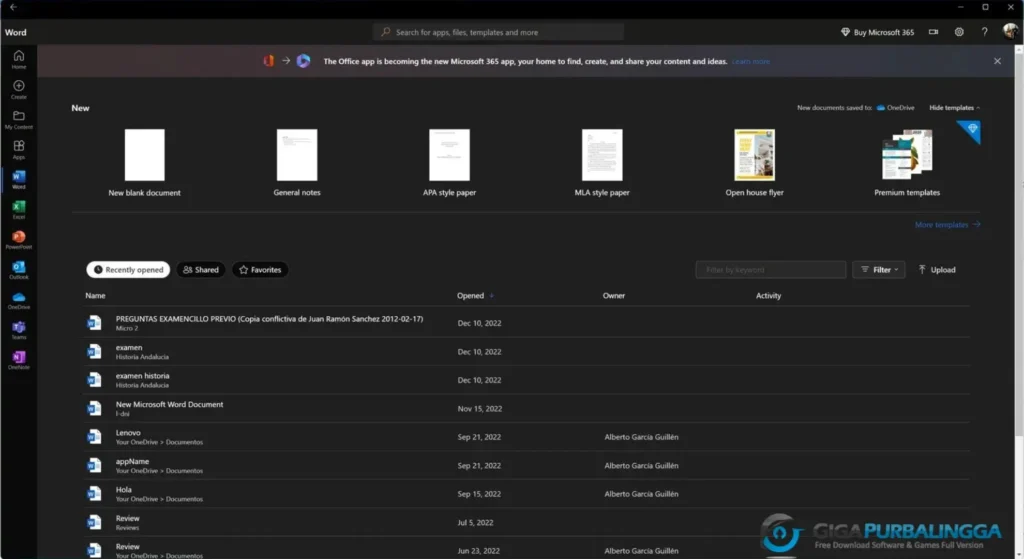Click the back arrow at top left

[13, 7]
